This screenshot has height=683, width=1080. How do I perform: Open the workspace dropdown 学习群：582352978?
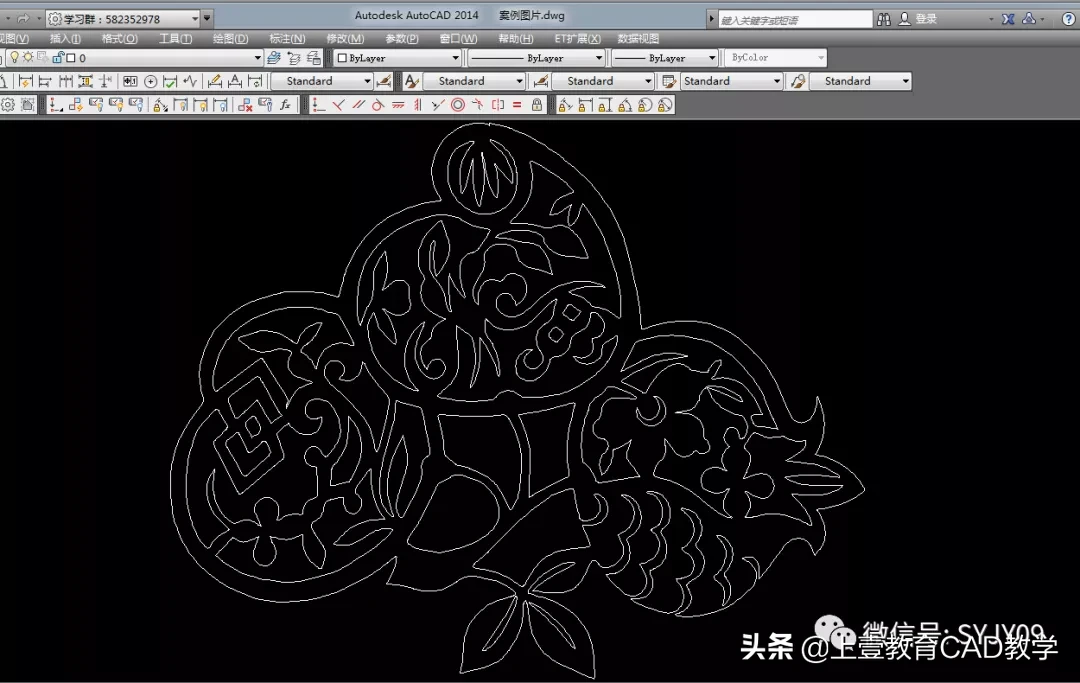(x=124, y=19)
